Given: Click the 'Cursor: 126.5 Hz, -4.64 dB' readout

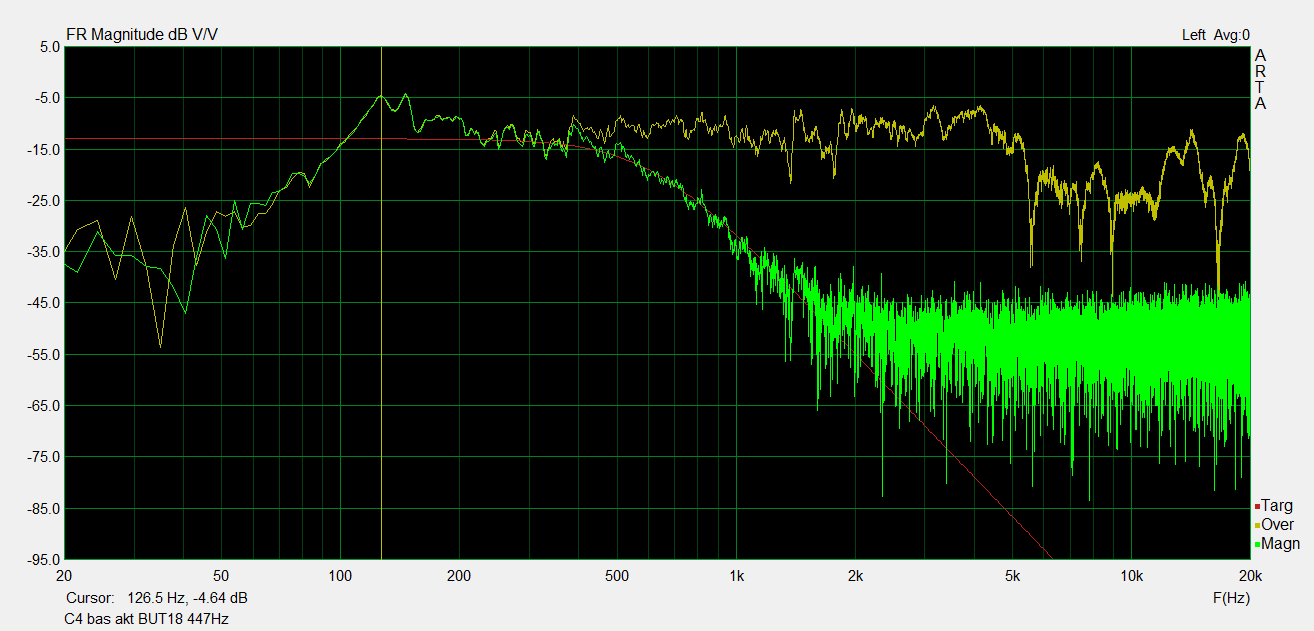Looking at the screenshot, I should (x=157, y=598).
